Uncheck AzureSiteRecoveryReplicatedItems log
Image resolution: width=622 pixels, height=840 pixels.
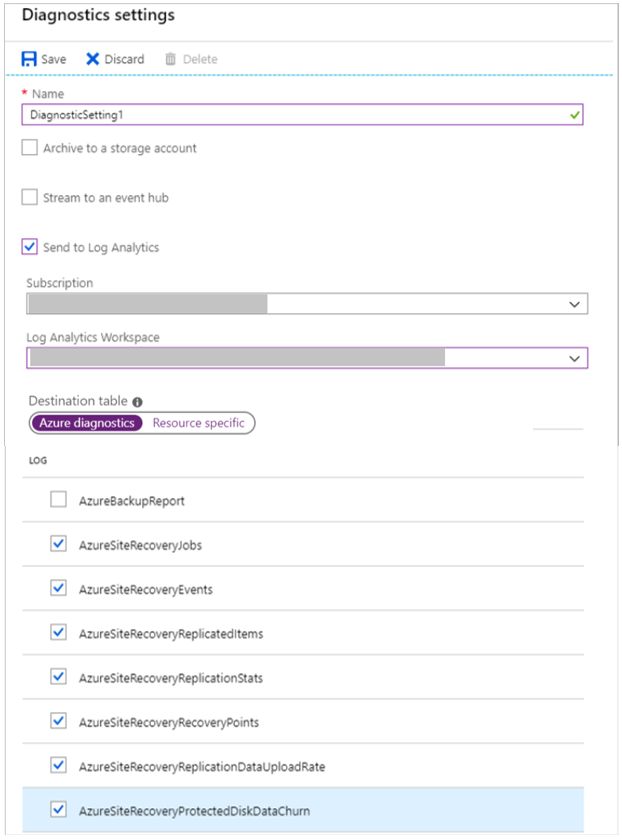[x=58, y=632]
